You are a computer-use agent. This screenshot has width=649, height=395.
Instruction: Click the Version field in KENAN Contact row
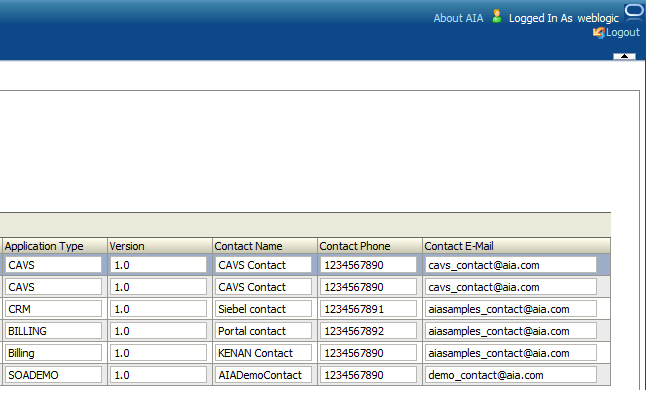tap(159, 353)
